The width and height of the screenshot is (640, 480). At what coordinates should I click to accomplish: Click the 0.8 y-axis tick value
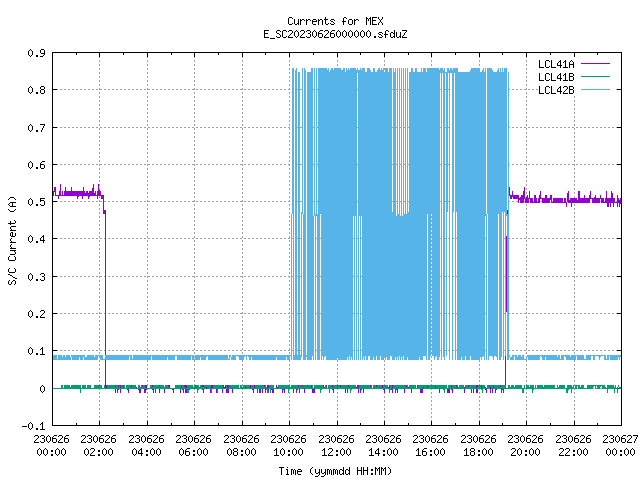pyautogui.click(x=36, y=90)
